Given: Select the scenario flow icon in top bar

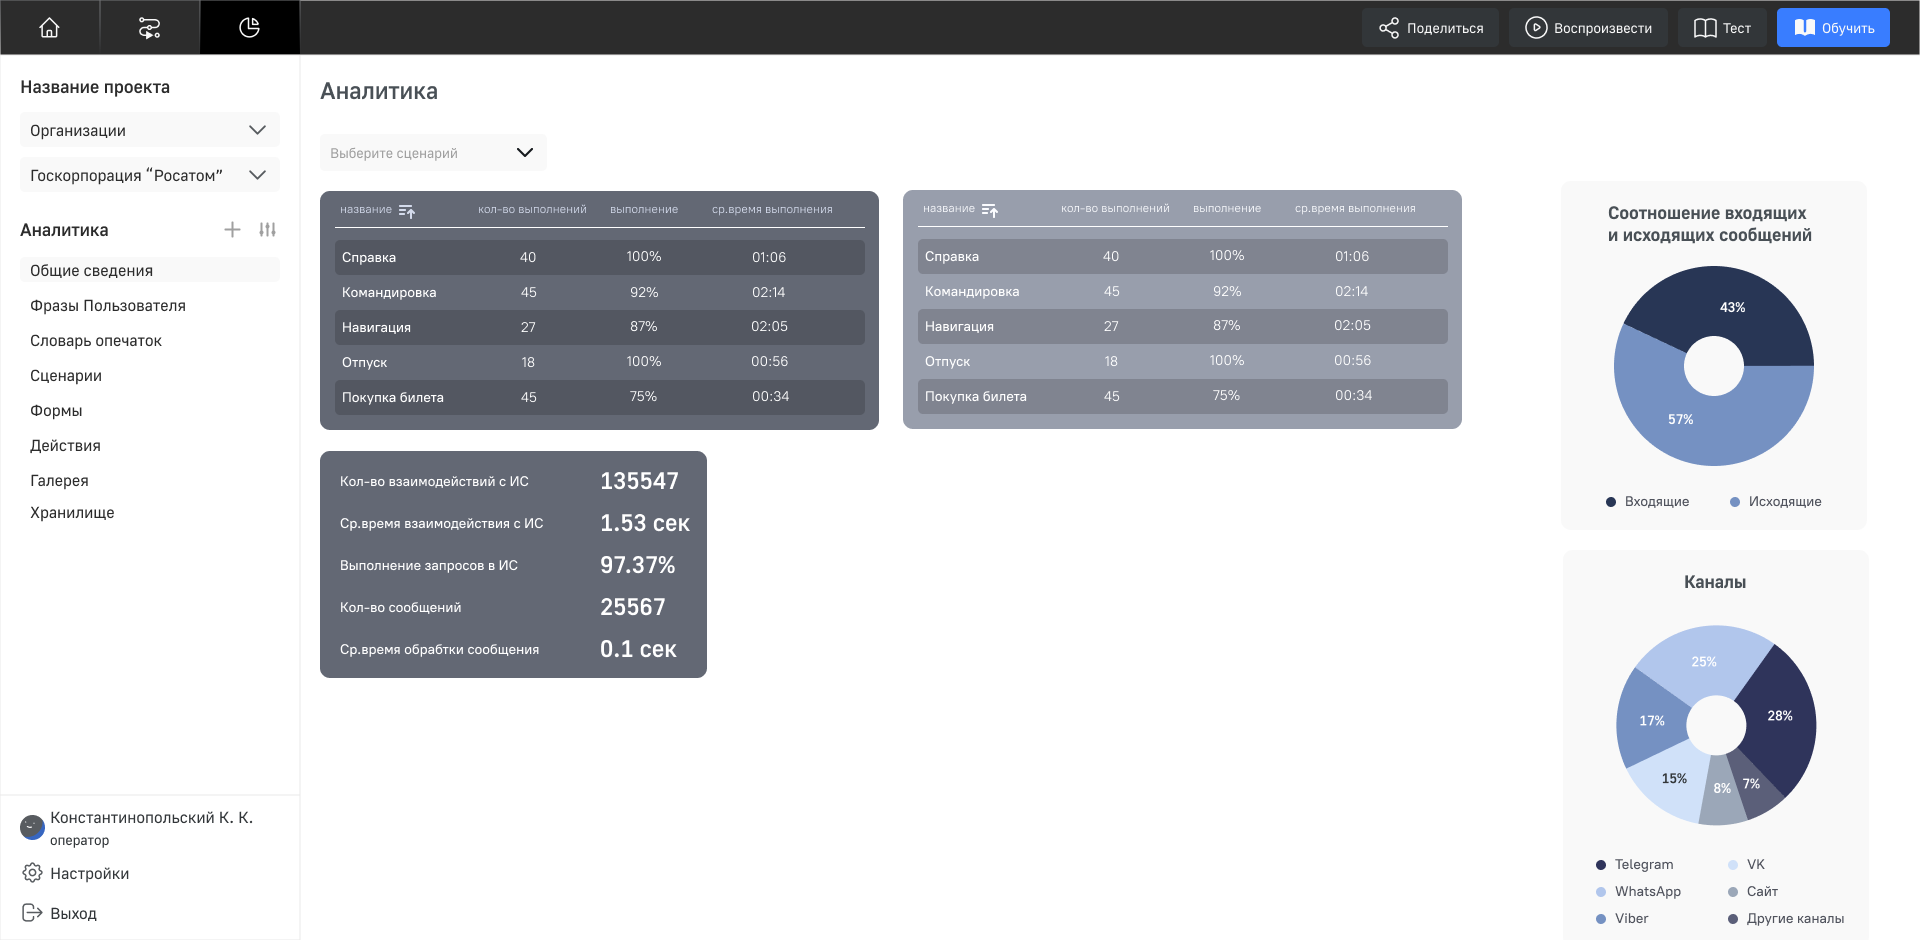Looking at the screenshot, I should point(149,27).
